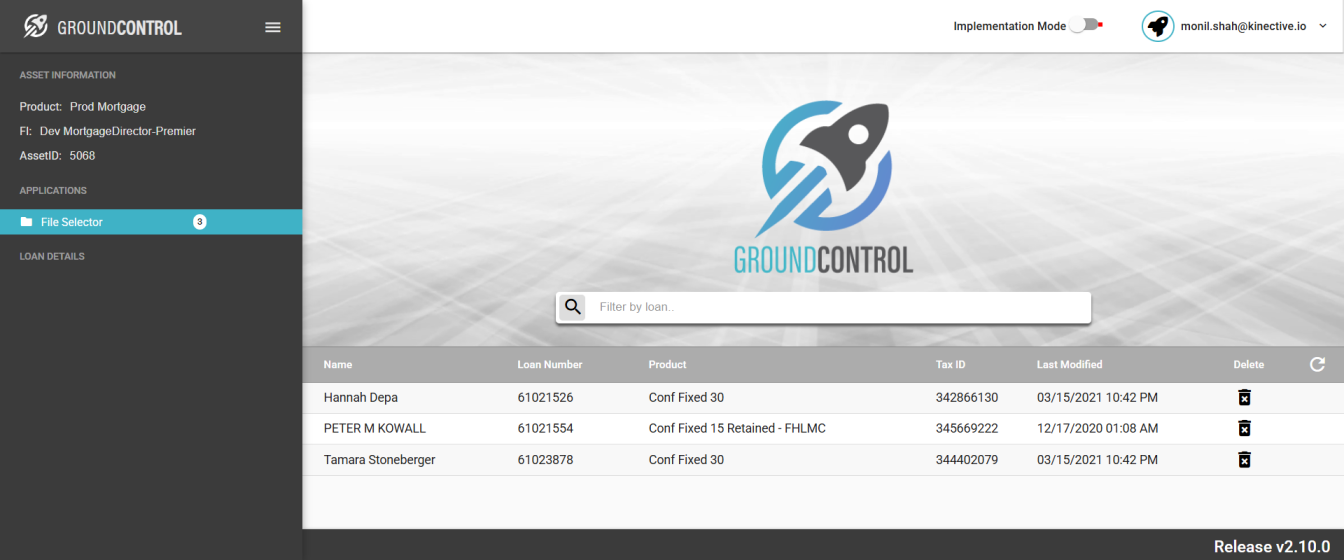Refresh the loan list with reload icon
This screenshot has width=1344, height=560.
(1317, 364)
